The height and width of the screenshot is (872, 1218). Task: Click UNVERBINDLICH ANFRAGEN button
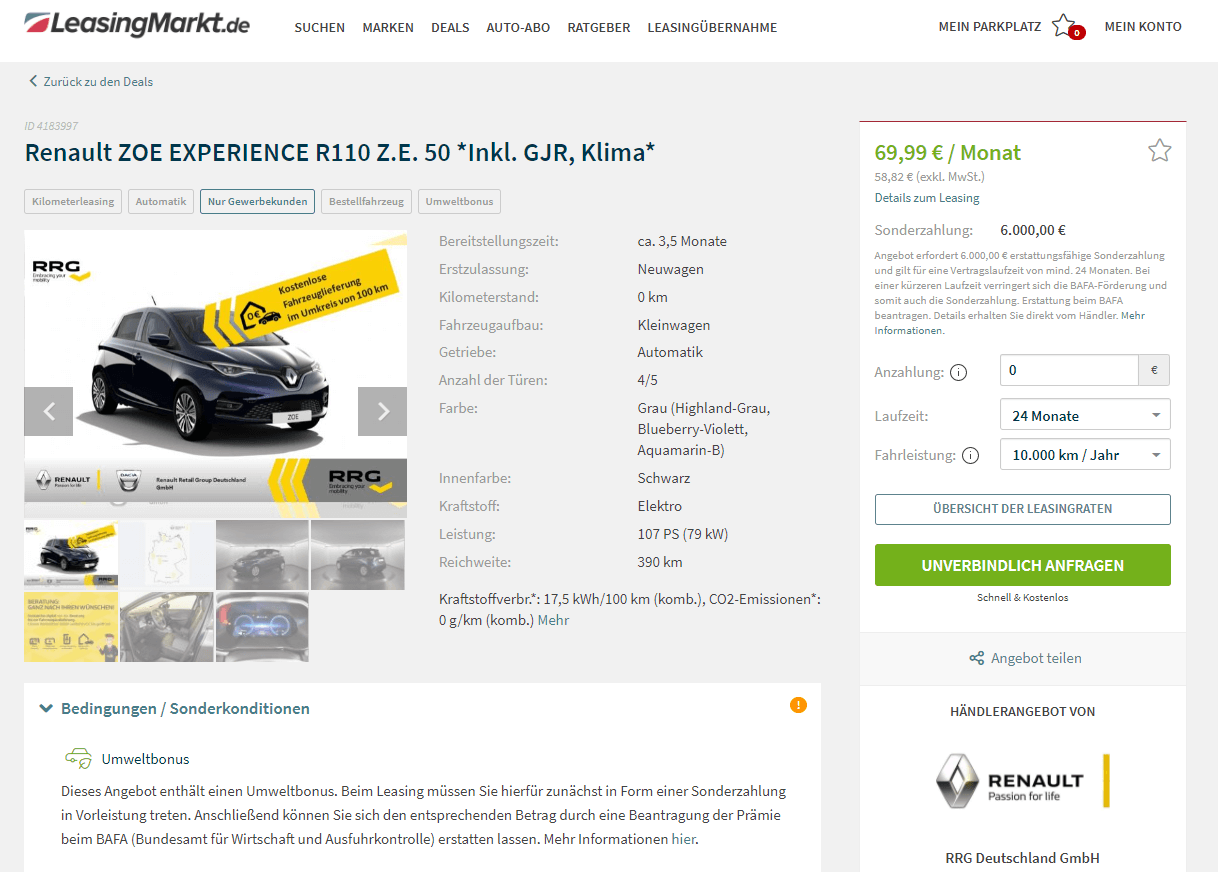(1023, 565)
